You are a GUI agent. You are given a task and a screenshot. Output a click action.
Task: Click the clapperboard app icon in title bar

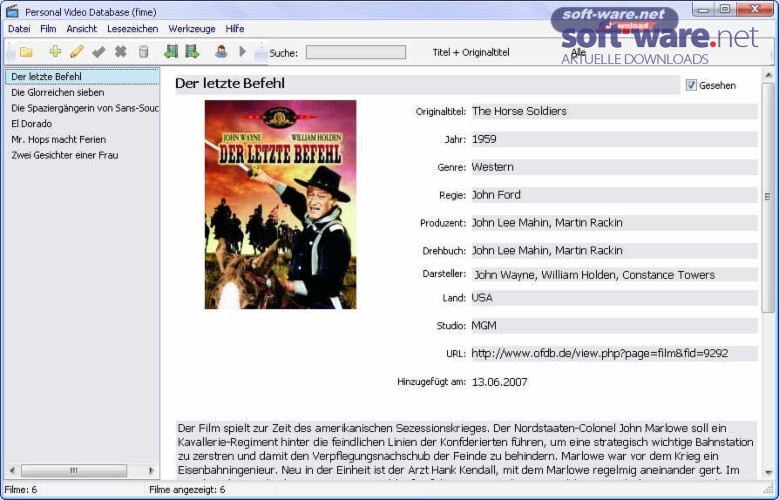[x=12, y=11]
